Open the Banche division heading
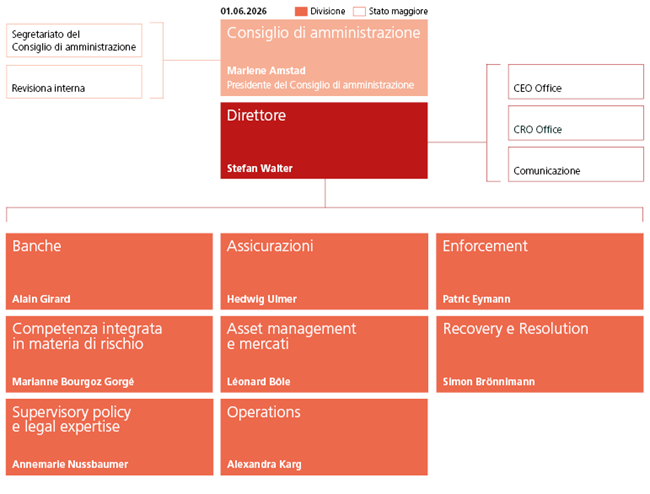 37,246
